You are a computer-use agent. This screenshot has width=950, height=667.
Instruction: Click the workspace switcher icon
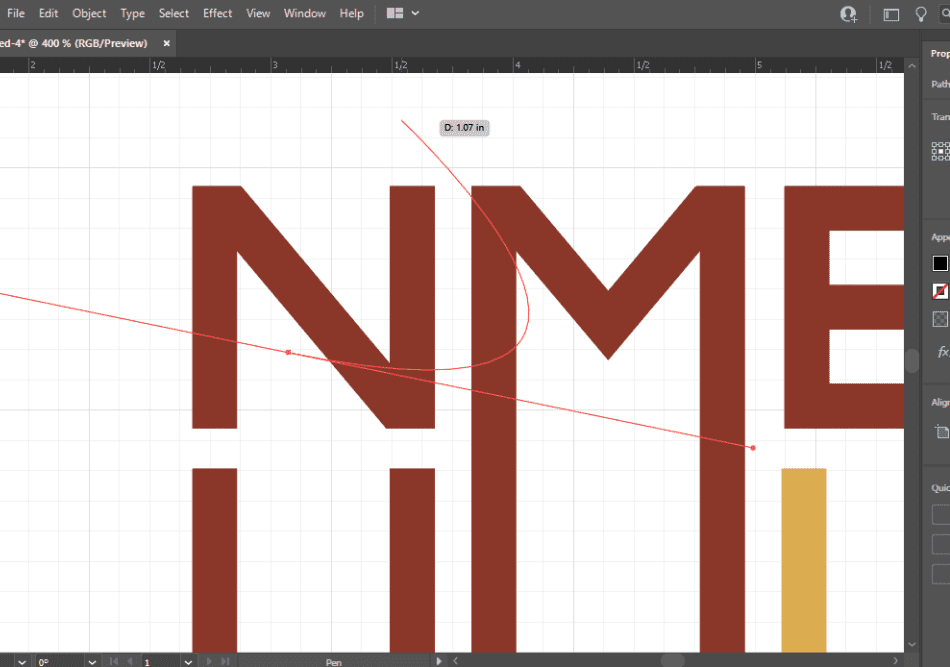(x=891, y=15)
